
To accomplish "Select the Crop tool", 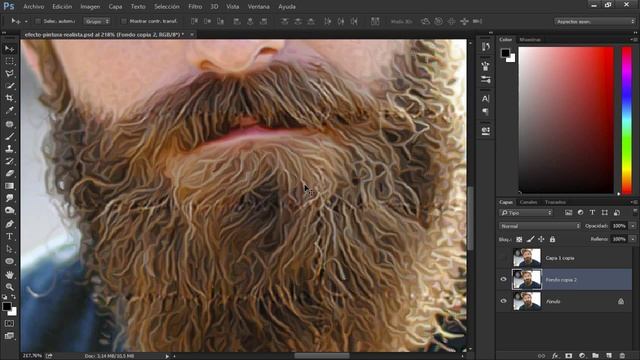I will pyautogui.click(x=9, y=98).
